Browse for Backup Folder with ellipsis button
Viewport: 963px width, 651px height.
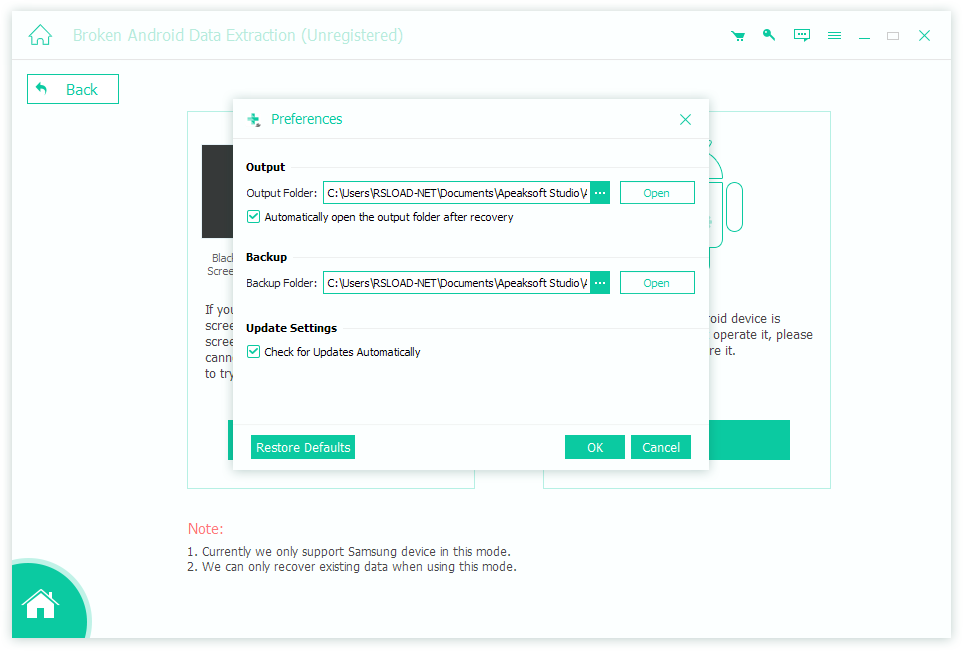click(600, 283)
